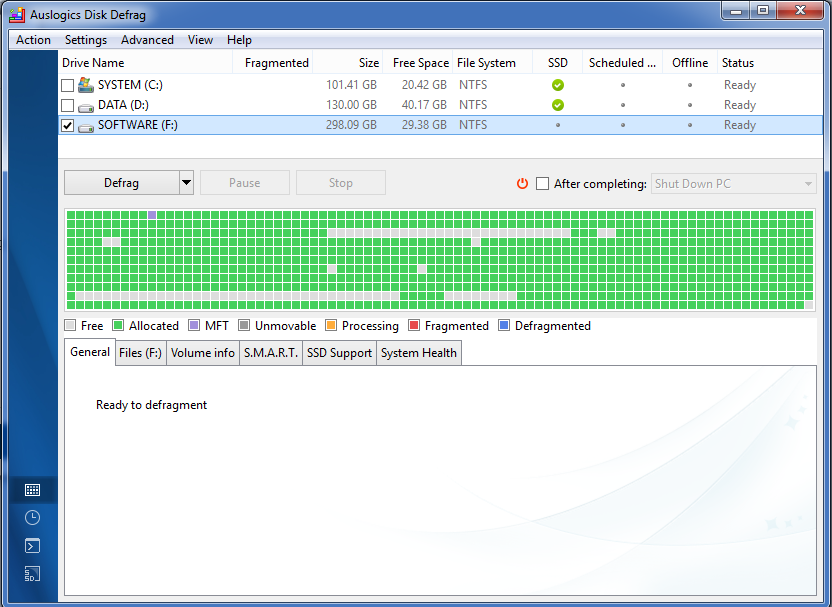Click the green SSD status icon for DATA (D:)
The width and height of the screenshot is (832, 607).
point(557,105)
